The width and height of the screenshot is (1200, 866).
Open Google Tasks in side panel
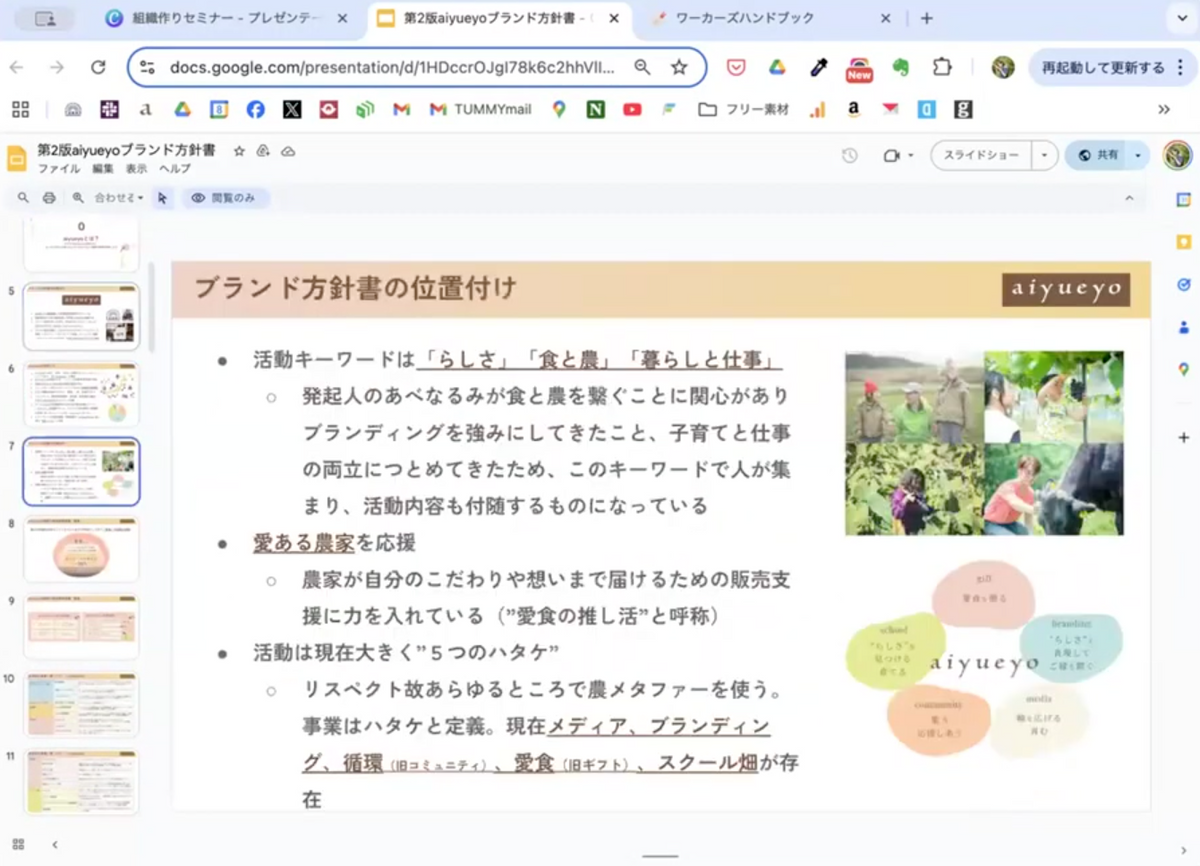[x=1183, y=285]
